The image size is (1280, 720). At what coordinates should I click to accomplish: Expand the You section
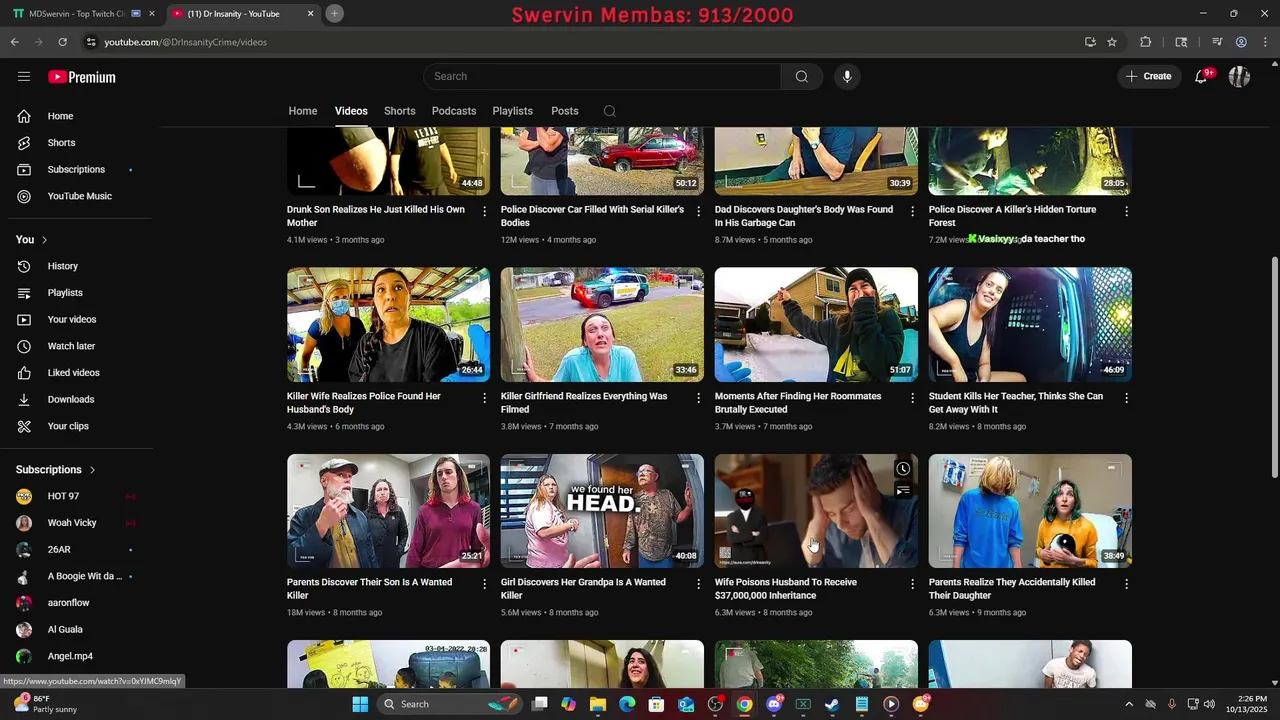pos(32,240)
